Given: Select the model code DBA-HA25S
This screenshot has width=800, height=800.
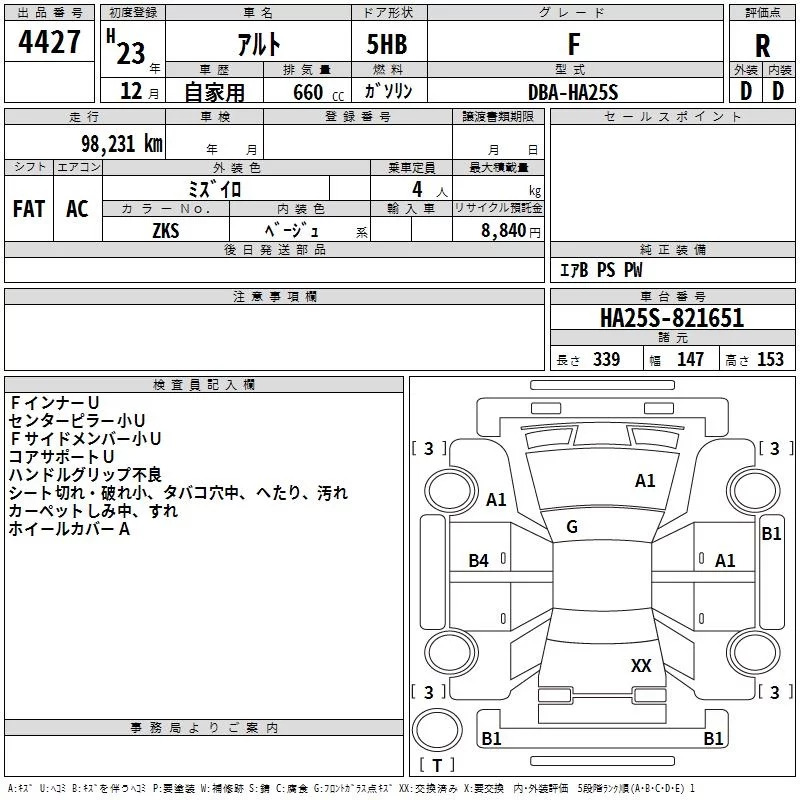Looking at the screenshot, I should click(x=573, y=92).
